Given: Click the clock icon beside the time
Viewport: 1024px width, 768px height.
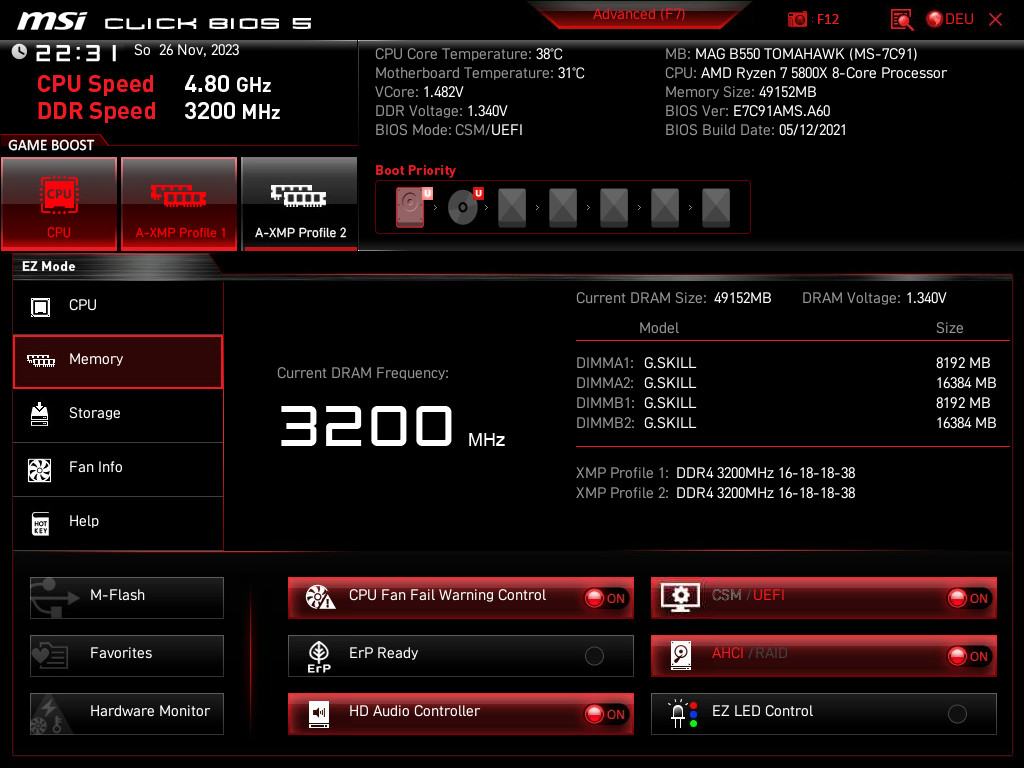Looking at the screenshot, I should point(19,52).
